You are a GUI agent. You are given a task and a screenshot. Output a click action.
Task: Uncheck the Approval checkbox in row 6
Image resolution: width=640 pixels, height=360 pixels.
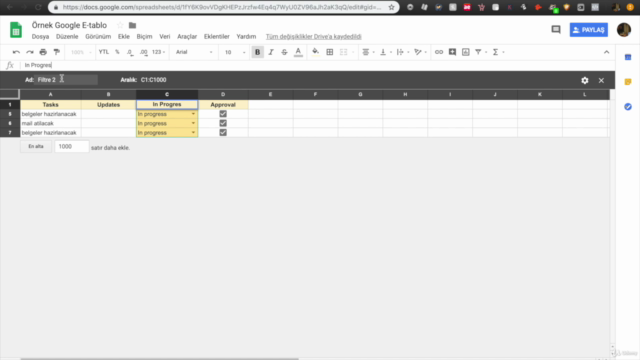[x=223, y=123]
